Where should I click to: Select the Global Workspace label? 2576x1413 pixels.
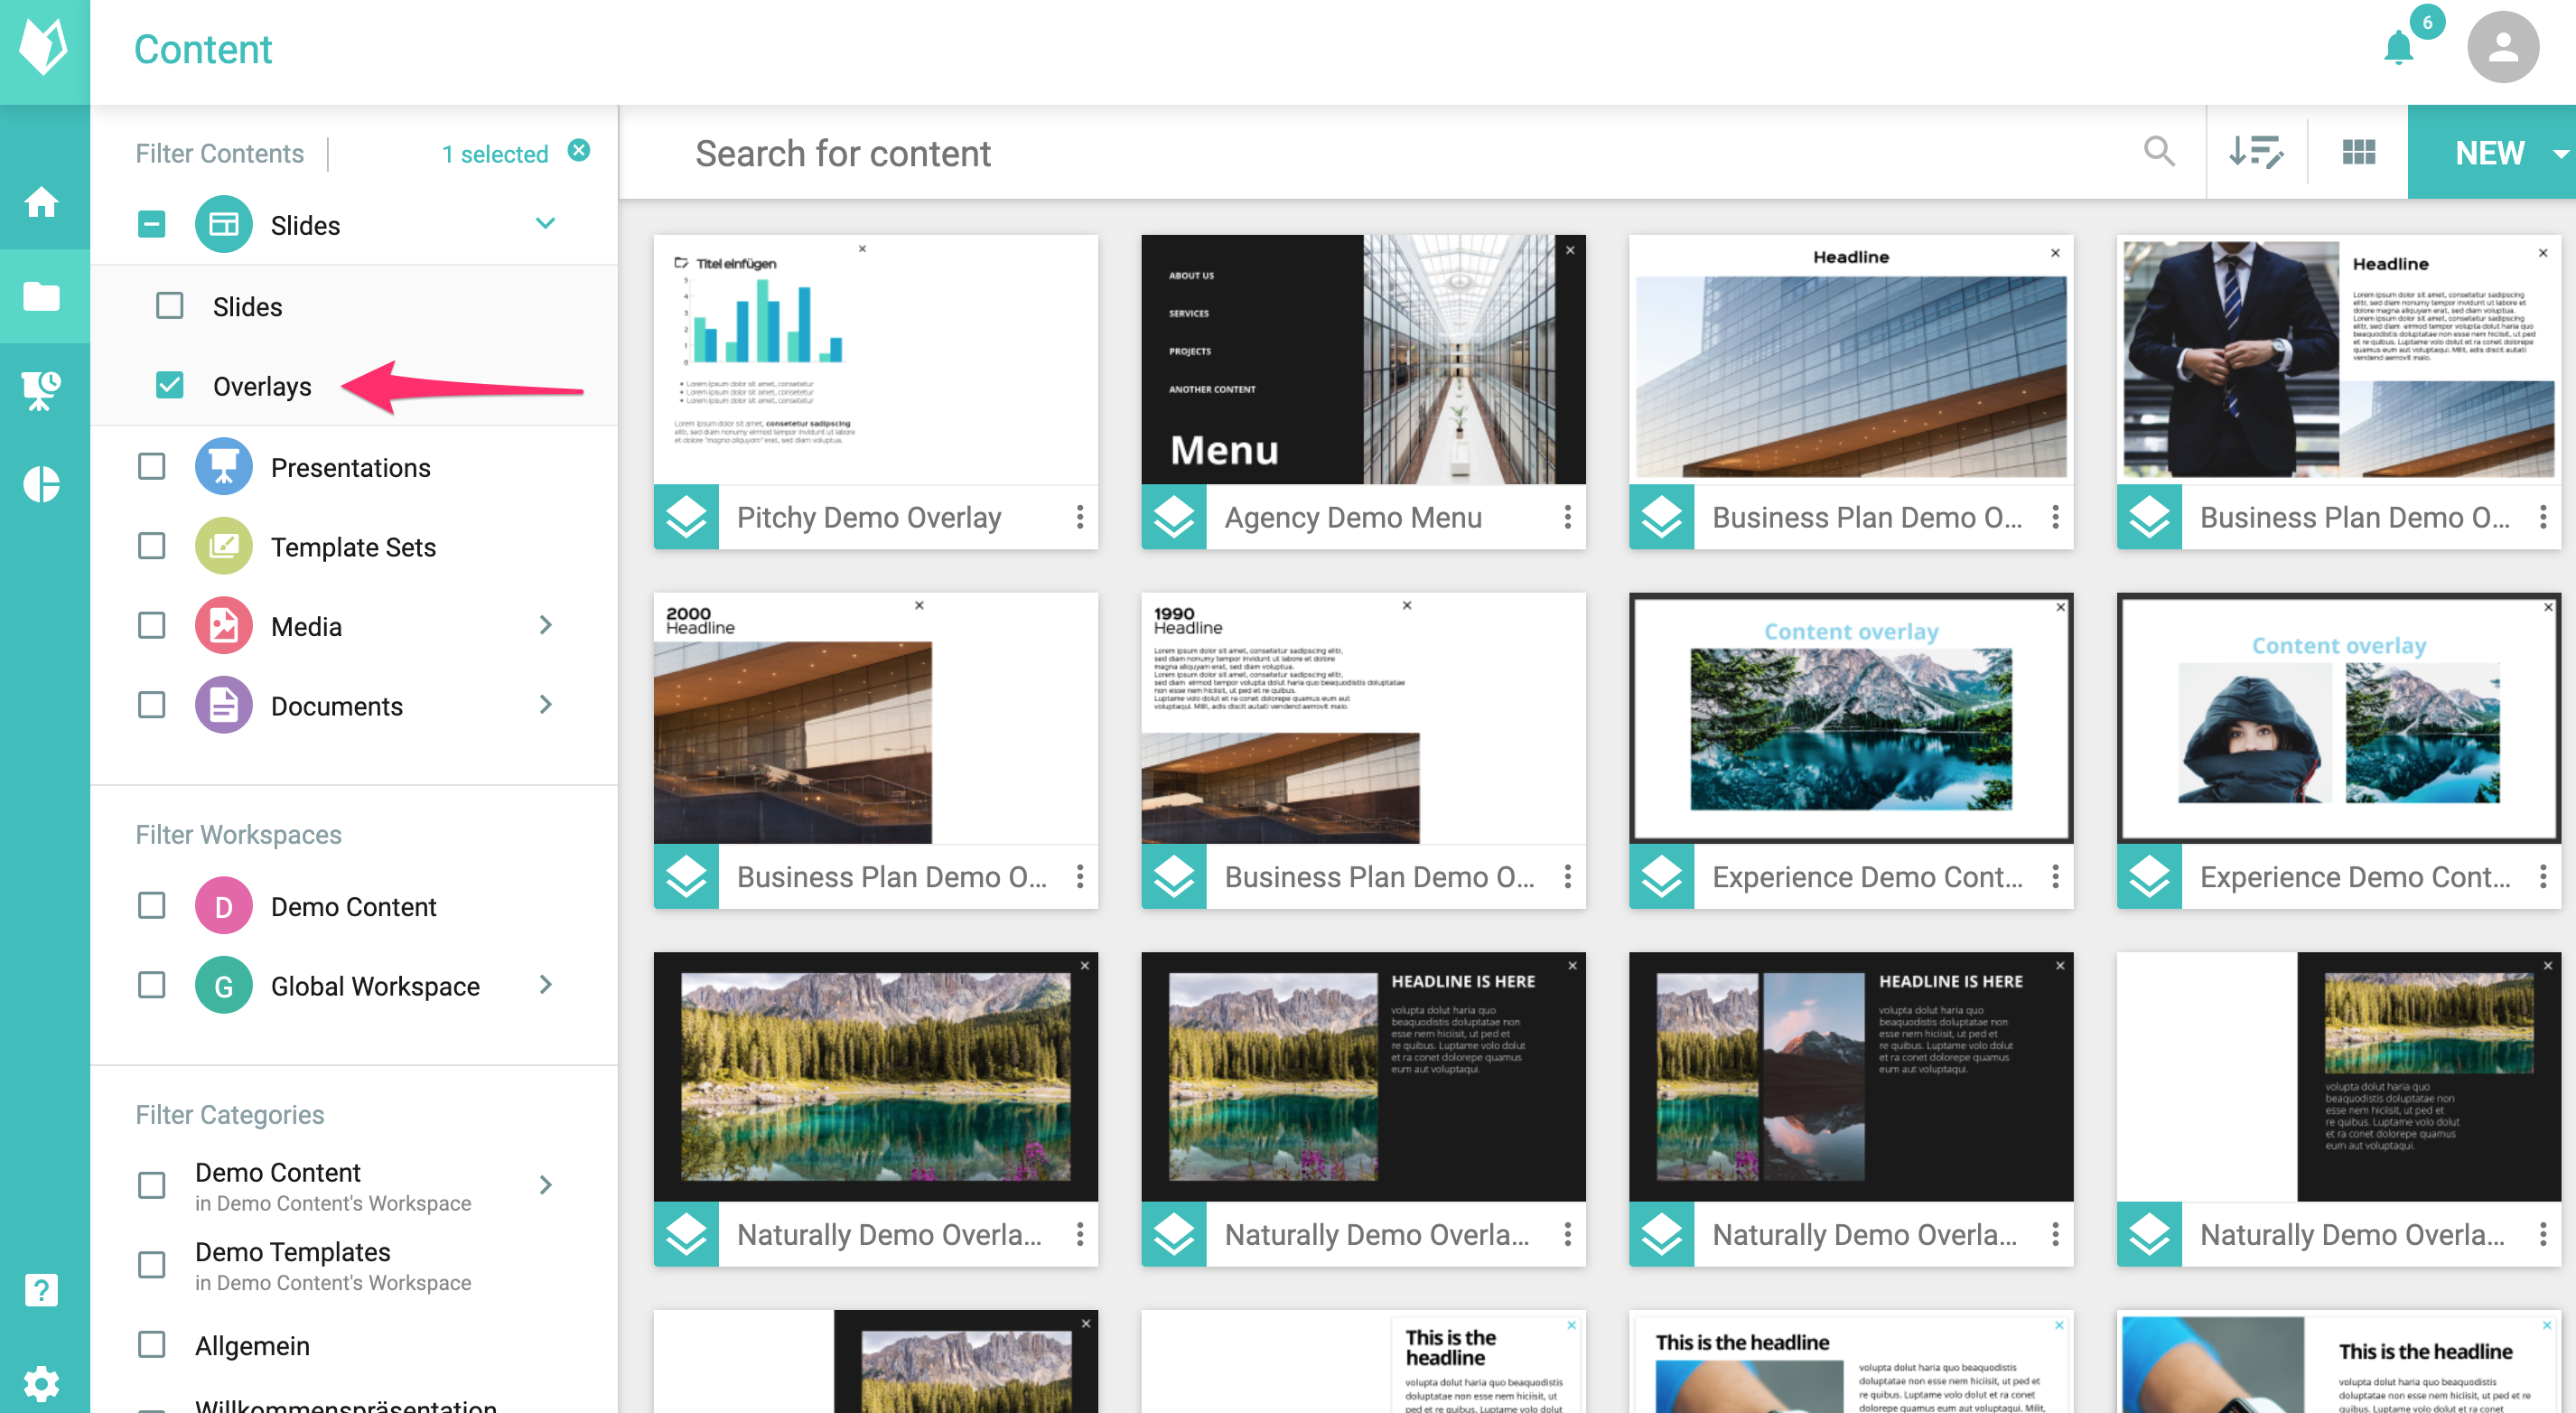[375, 986]
